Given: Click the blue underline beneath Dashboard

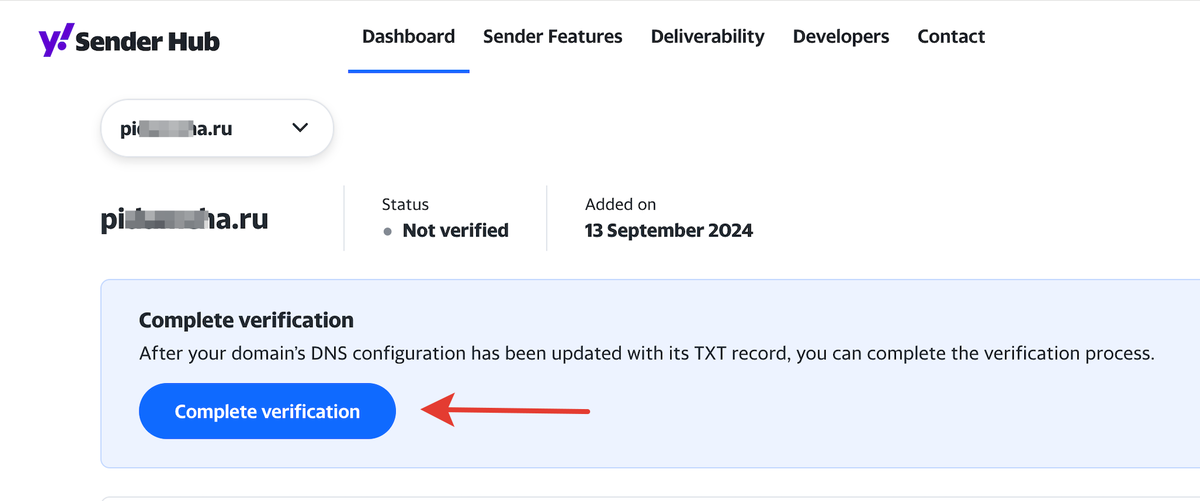Looking at the screenshot, I should [409, 71].
